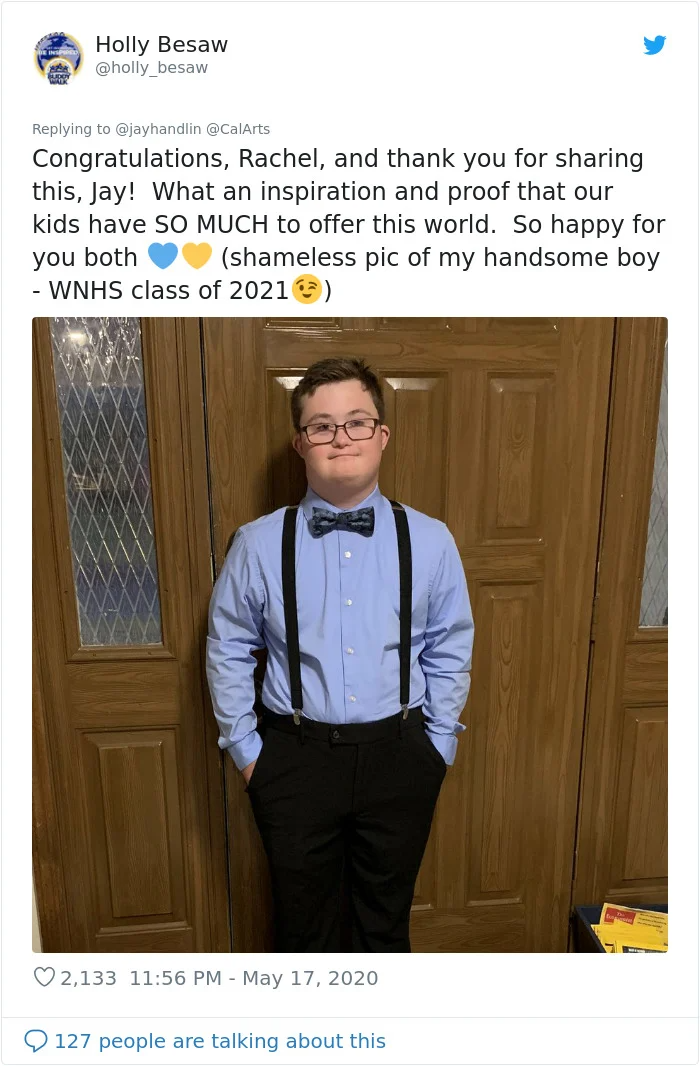The width and height of the screenshot is (700, 1066).
Task: Click the Twitter bird logo
Action: click(x=654, y=45)
